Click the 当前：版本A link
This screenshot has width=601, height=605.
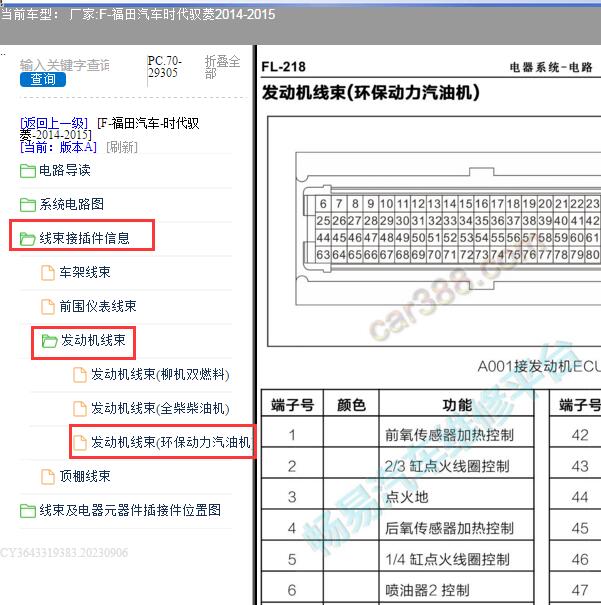[x=58, y=147]
